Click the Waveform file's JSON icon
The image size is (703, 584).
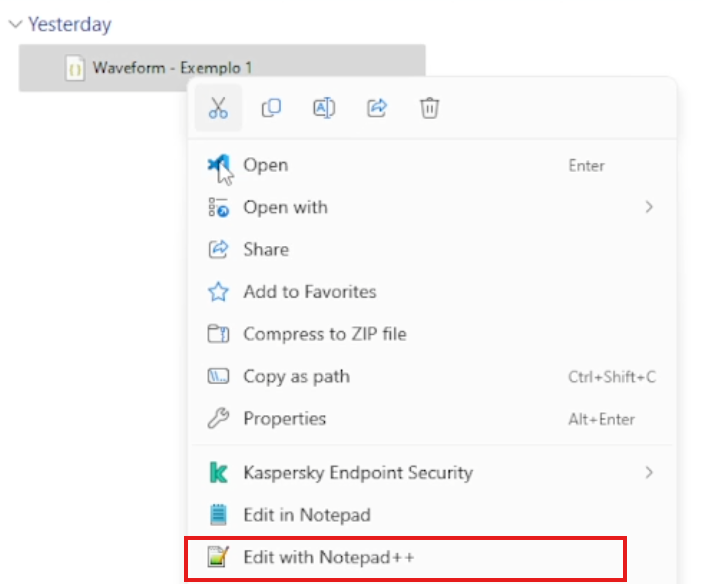[x=74, y=68]
